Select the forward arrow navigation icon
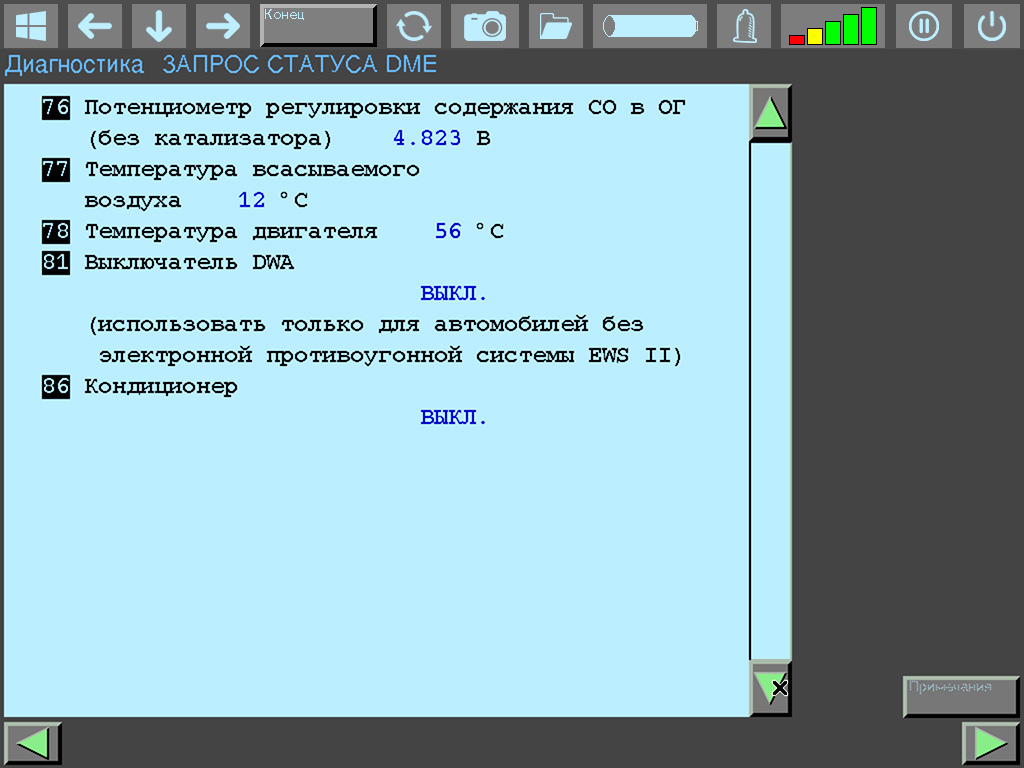 [x=222, y=25]
